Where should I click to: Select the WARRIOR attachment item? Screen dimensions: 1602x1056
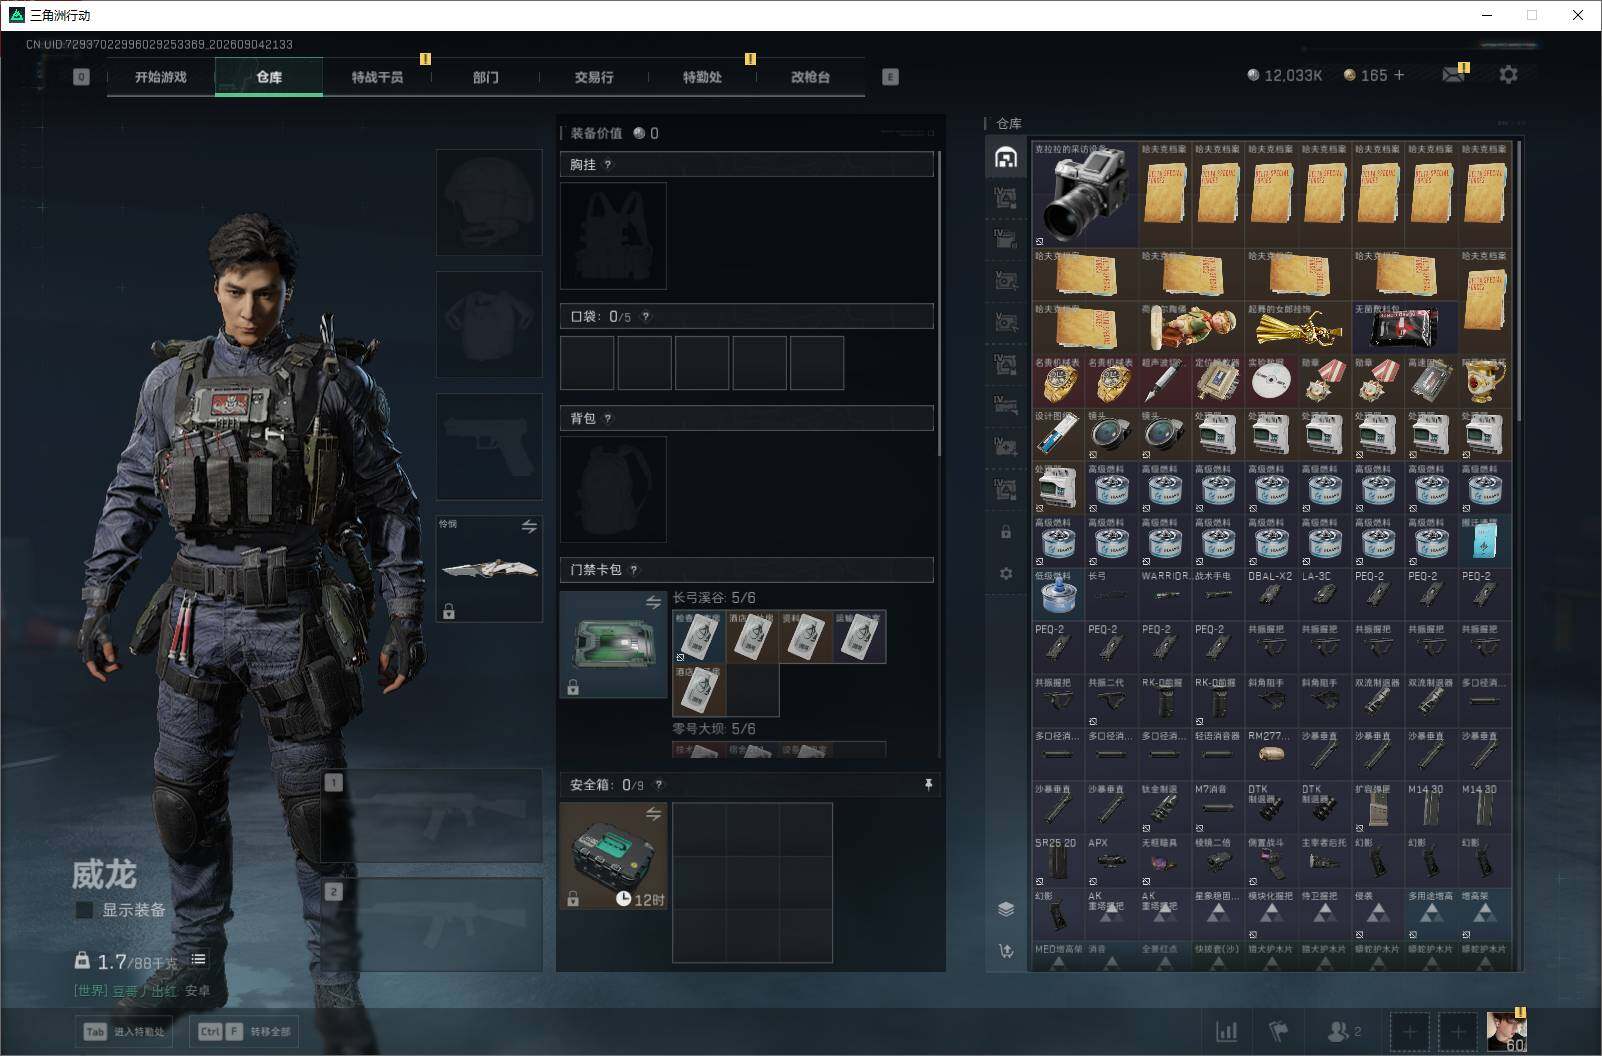coord(1165,593)
